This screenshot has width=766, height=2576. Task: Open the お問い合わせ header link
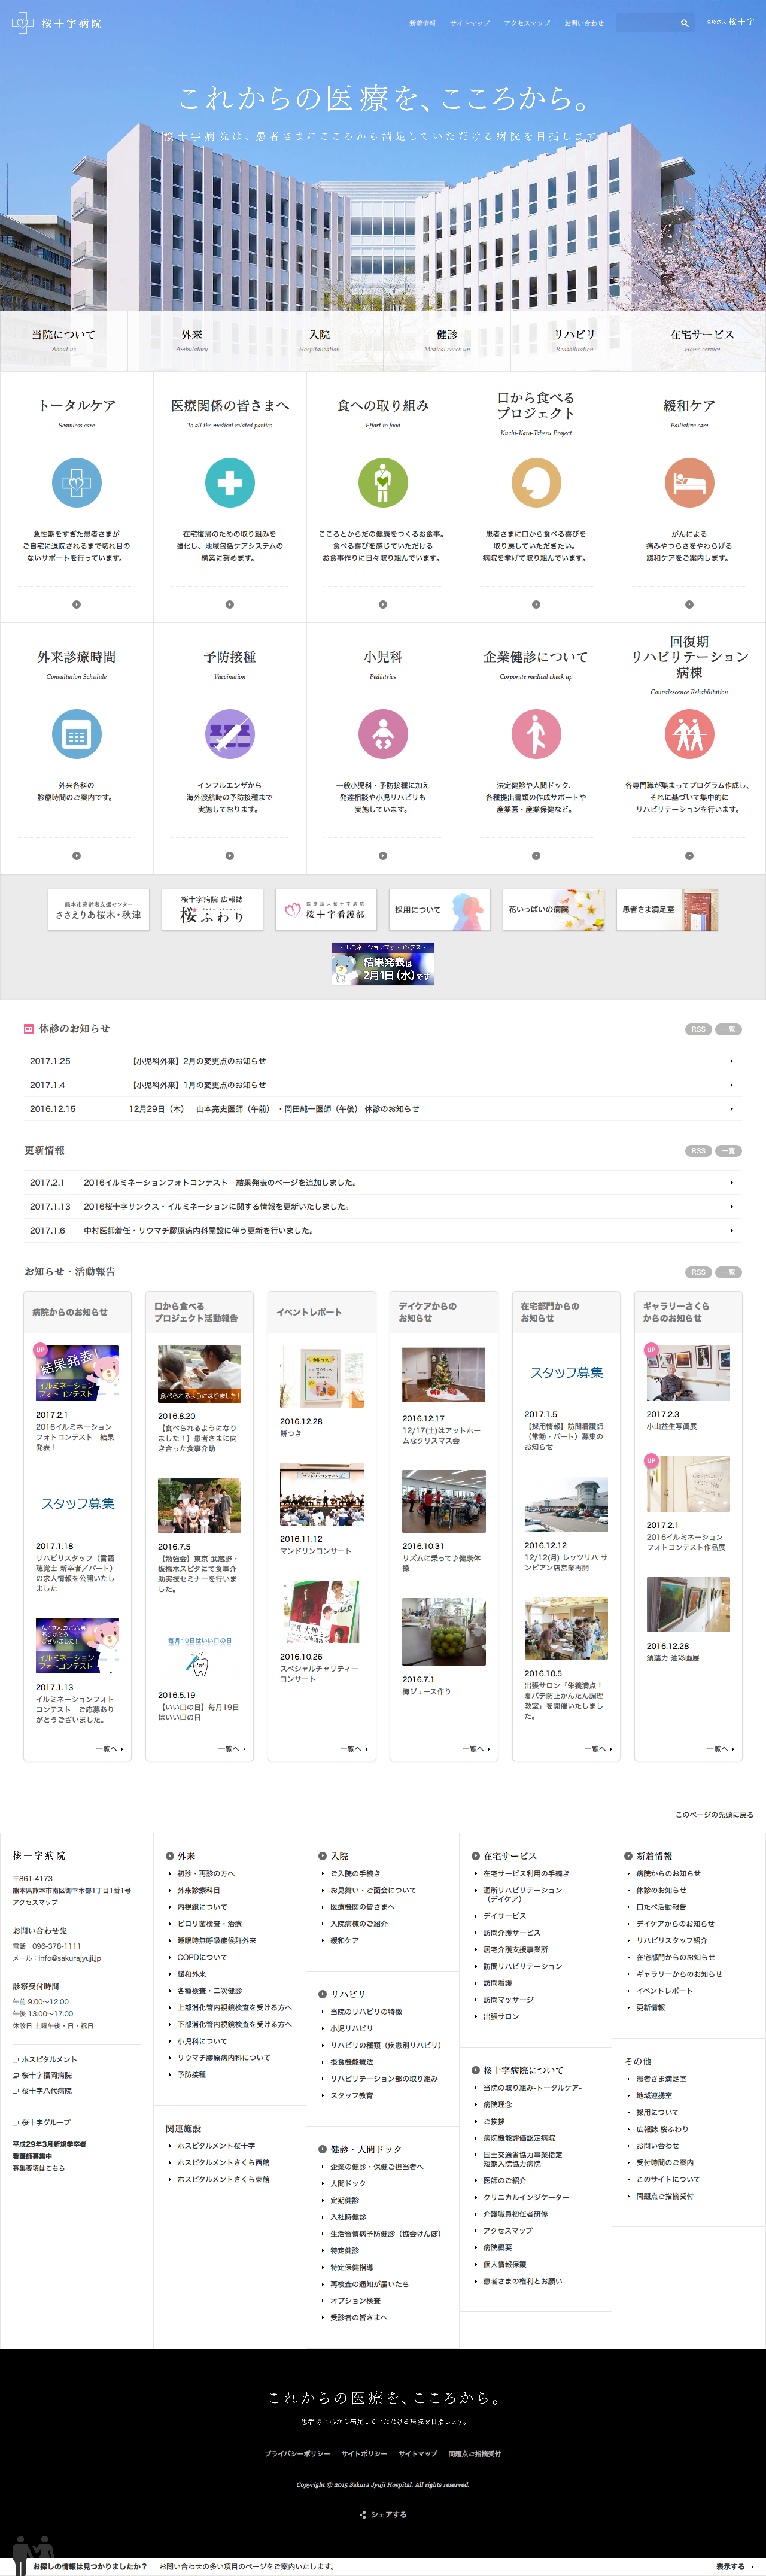point(584,23)
